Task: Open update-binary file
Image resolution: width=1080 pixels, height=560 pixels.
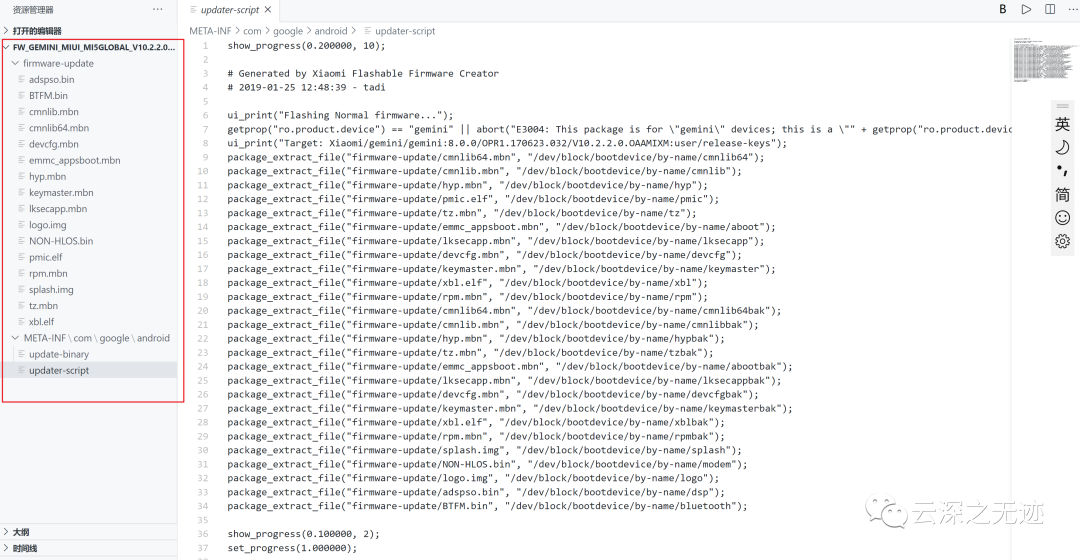Action: point(59,354)
